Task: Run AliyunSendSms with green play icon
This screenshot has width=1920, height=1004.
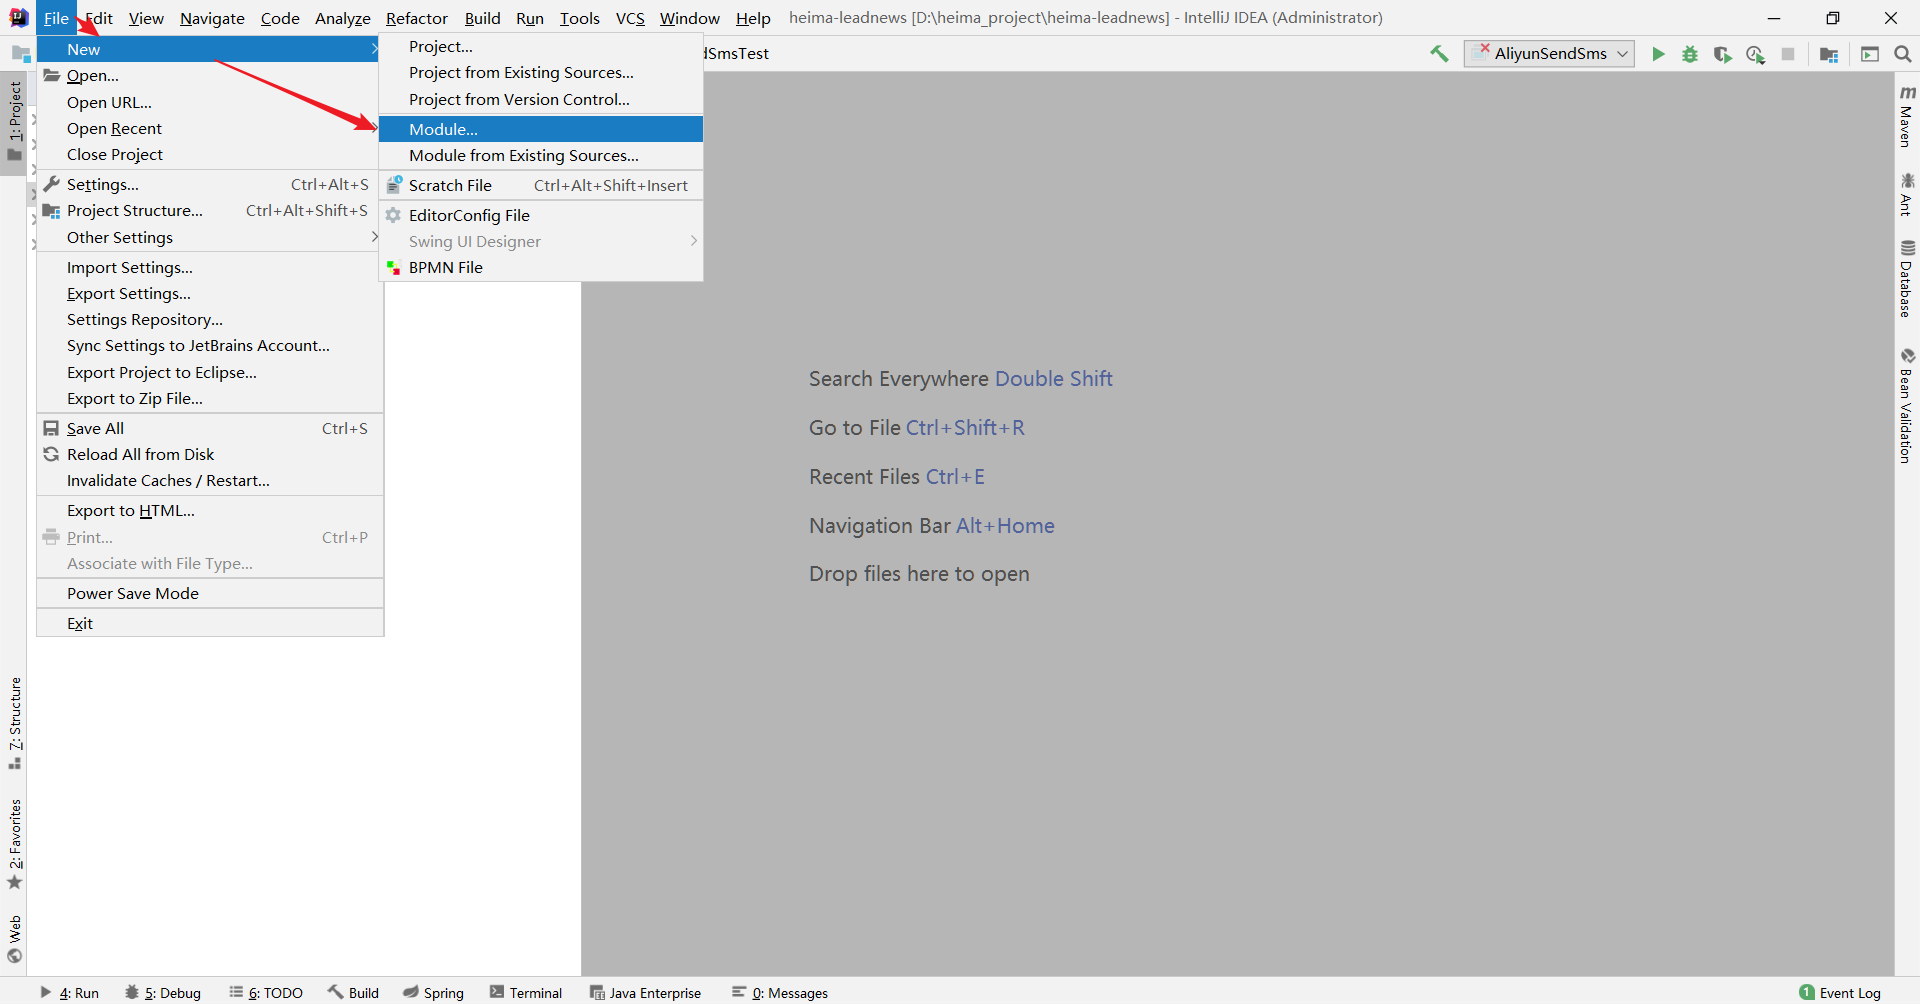Action: pos(1658,54)
